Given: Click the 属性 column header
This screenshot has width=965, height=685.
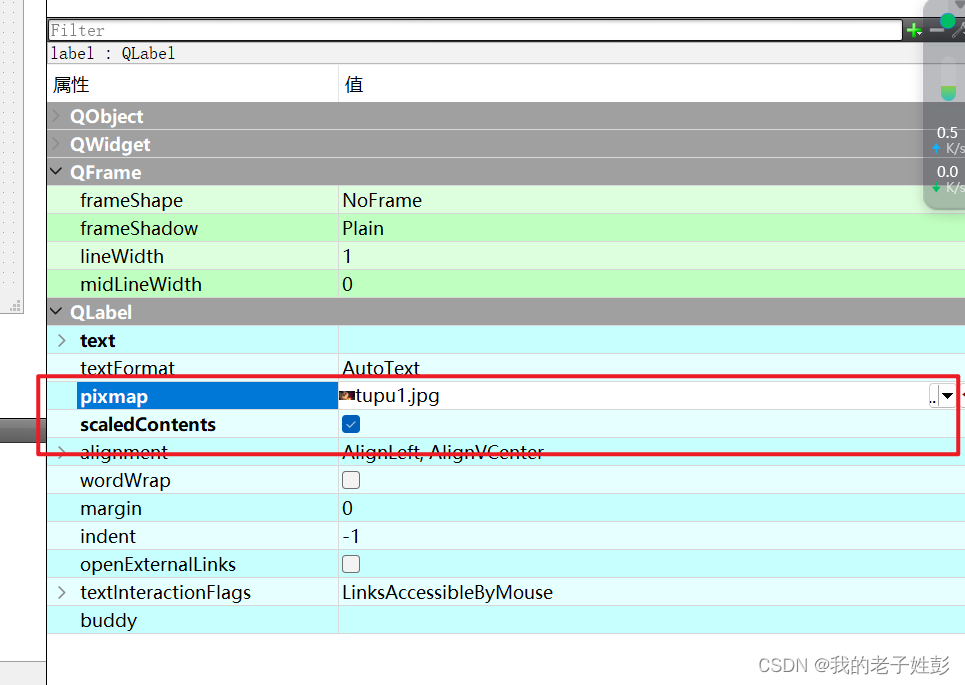Looking at the screenshot, I should pyautogui.click(x=71, y=84).
